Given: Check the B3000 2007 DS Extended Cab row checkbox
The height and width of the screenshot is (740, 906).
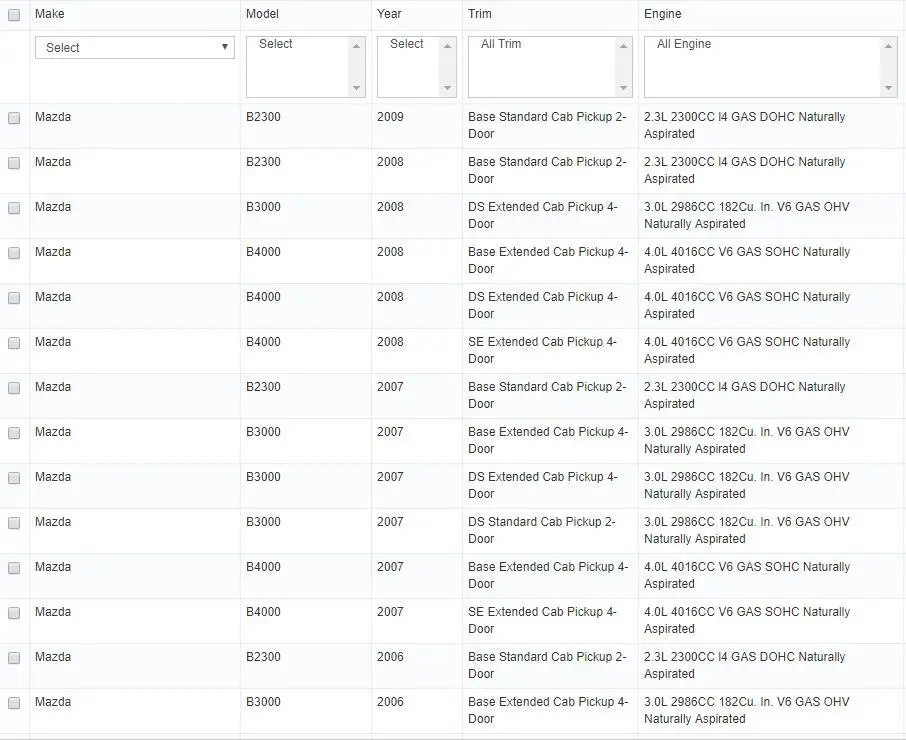Looking at the screenshot, I should pyautogui.click(x=14, y=478).
